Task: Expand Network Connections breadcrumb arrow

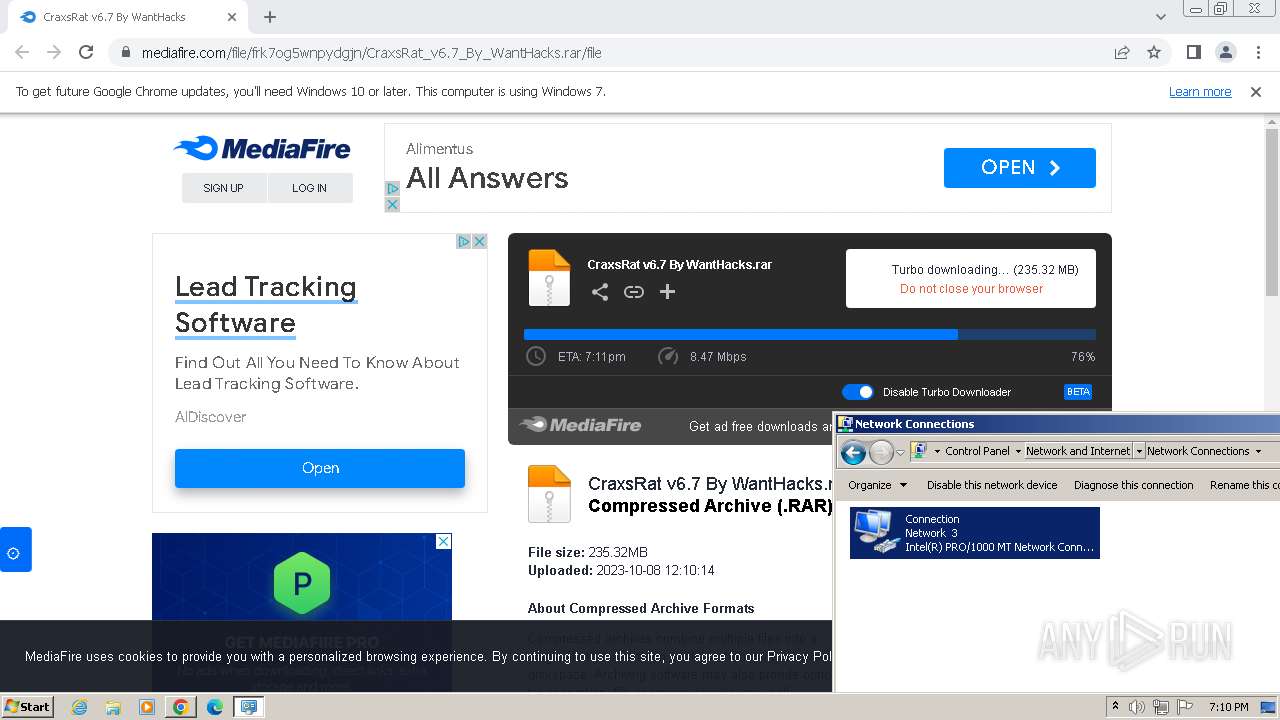Action: pyautogui.click(x=1258, y=452)
